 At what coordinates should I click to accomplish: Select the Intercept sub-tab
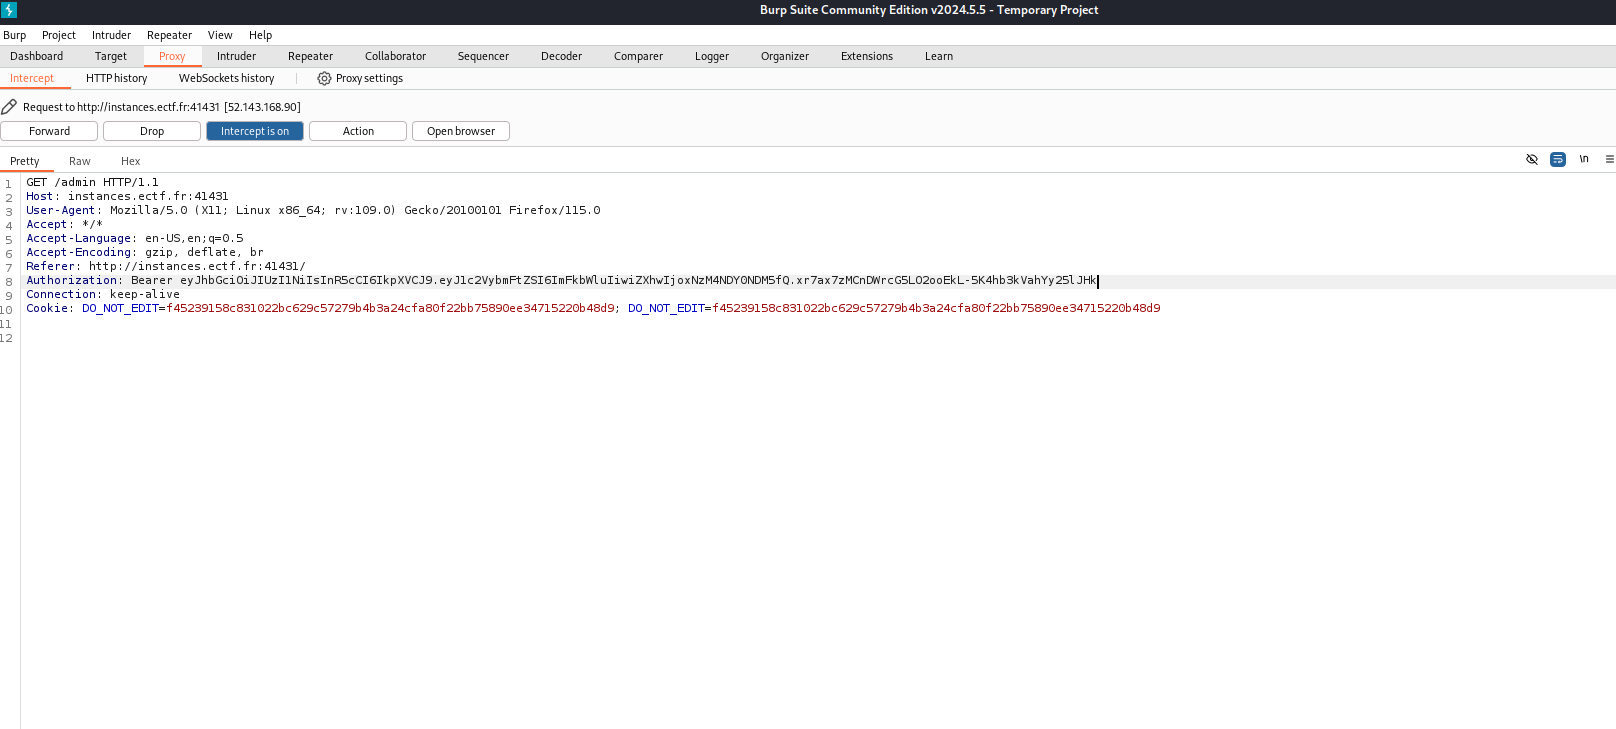tap(32, 78)
